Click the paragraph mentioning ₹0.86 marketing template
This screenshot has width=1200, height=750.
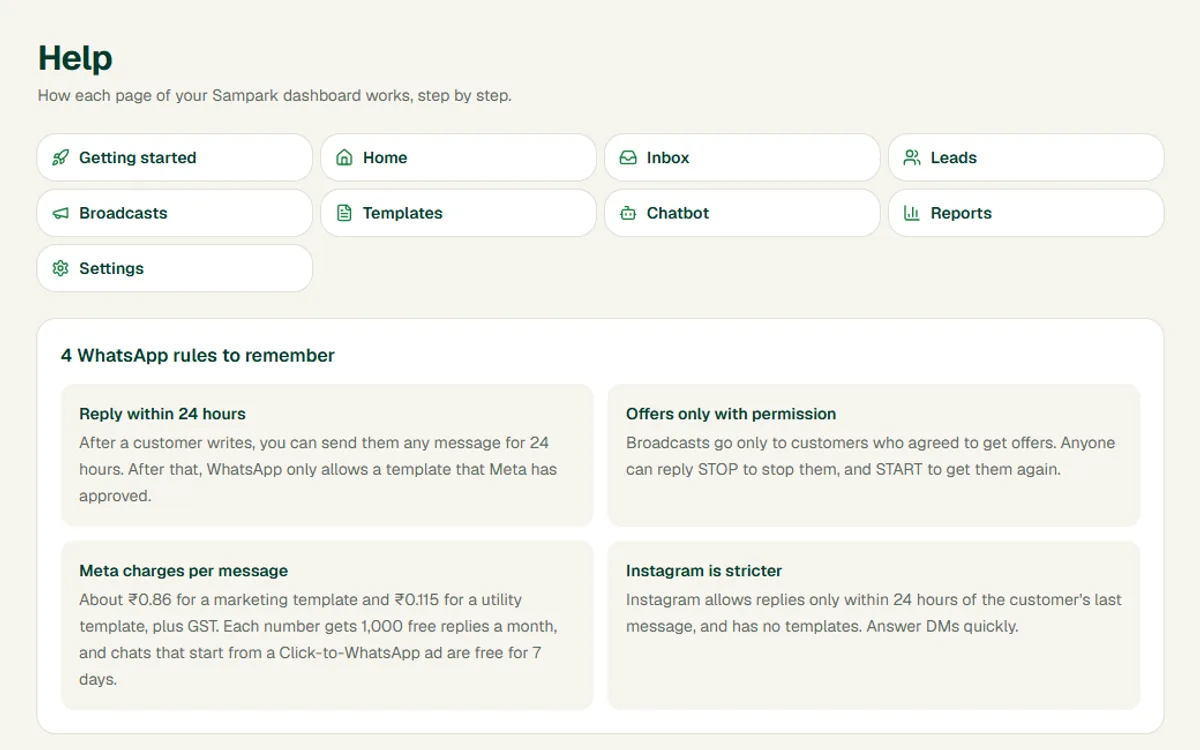pyautogui.click(x=318, y=639)
